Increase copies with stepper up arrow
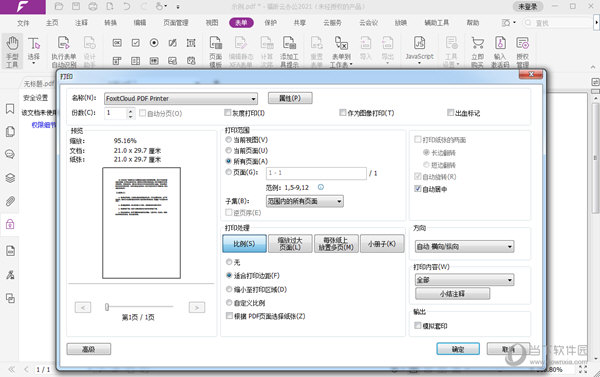 pos(130,110)
